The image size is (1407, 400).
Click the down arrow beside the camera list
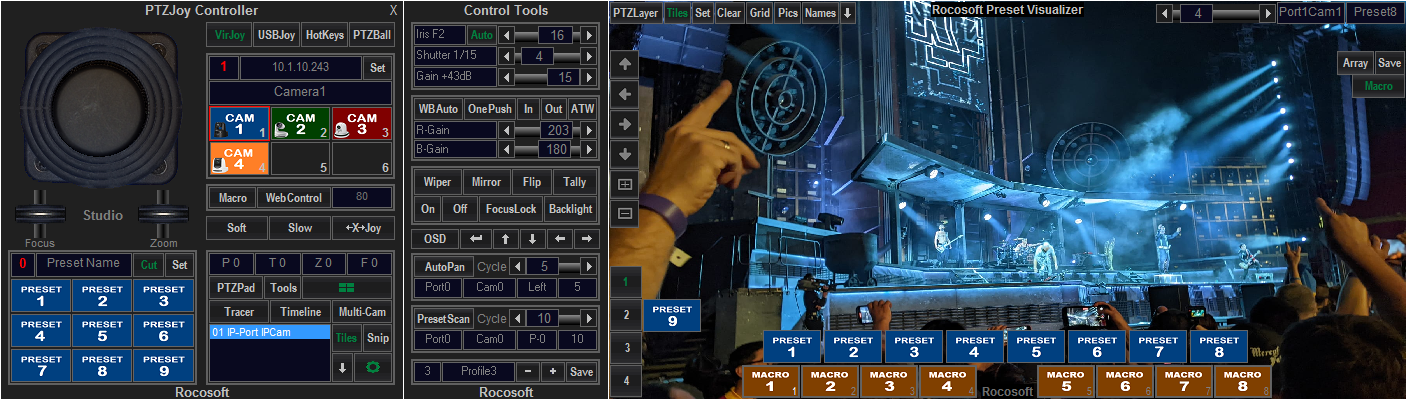[343, 367]
